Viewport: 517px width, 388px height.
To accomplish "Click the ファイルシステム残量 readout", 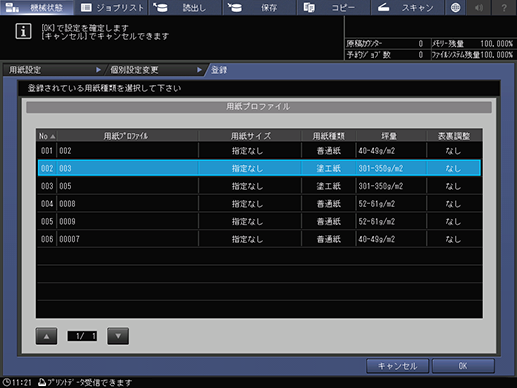I will (473, 55).
